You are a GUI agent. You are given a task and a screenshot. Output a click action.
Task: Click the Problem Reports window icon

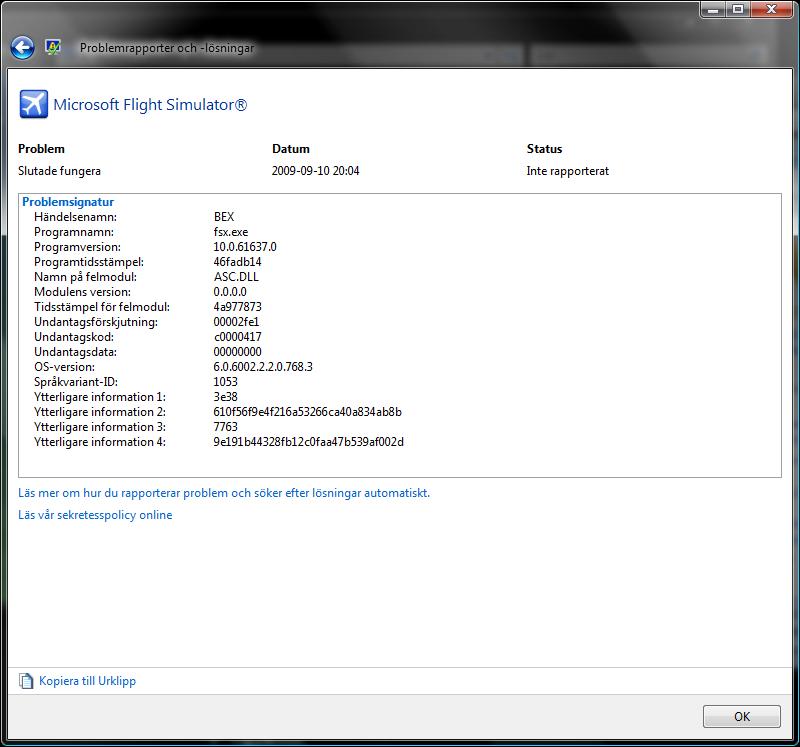coord(53,47)
